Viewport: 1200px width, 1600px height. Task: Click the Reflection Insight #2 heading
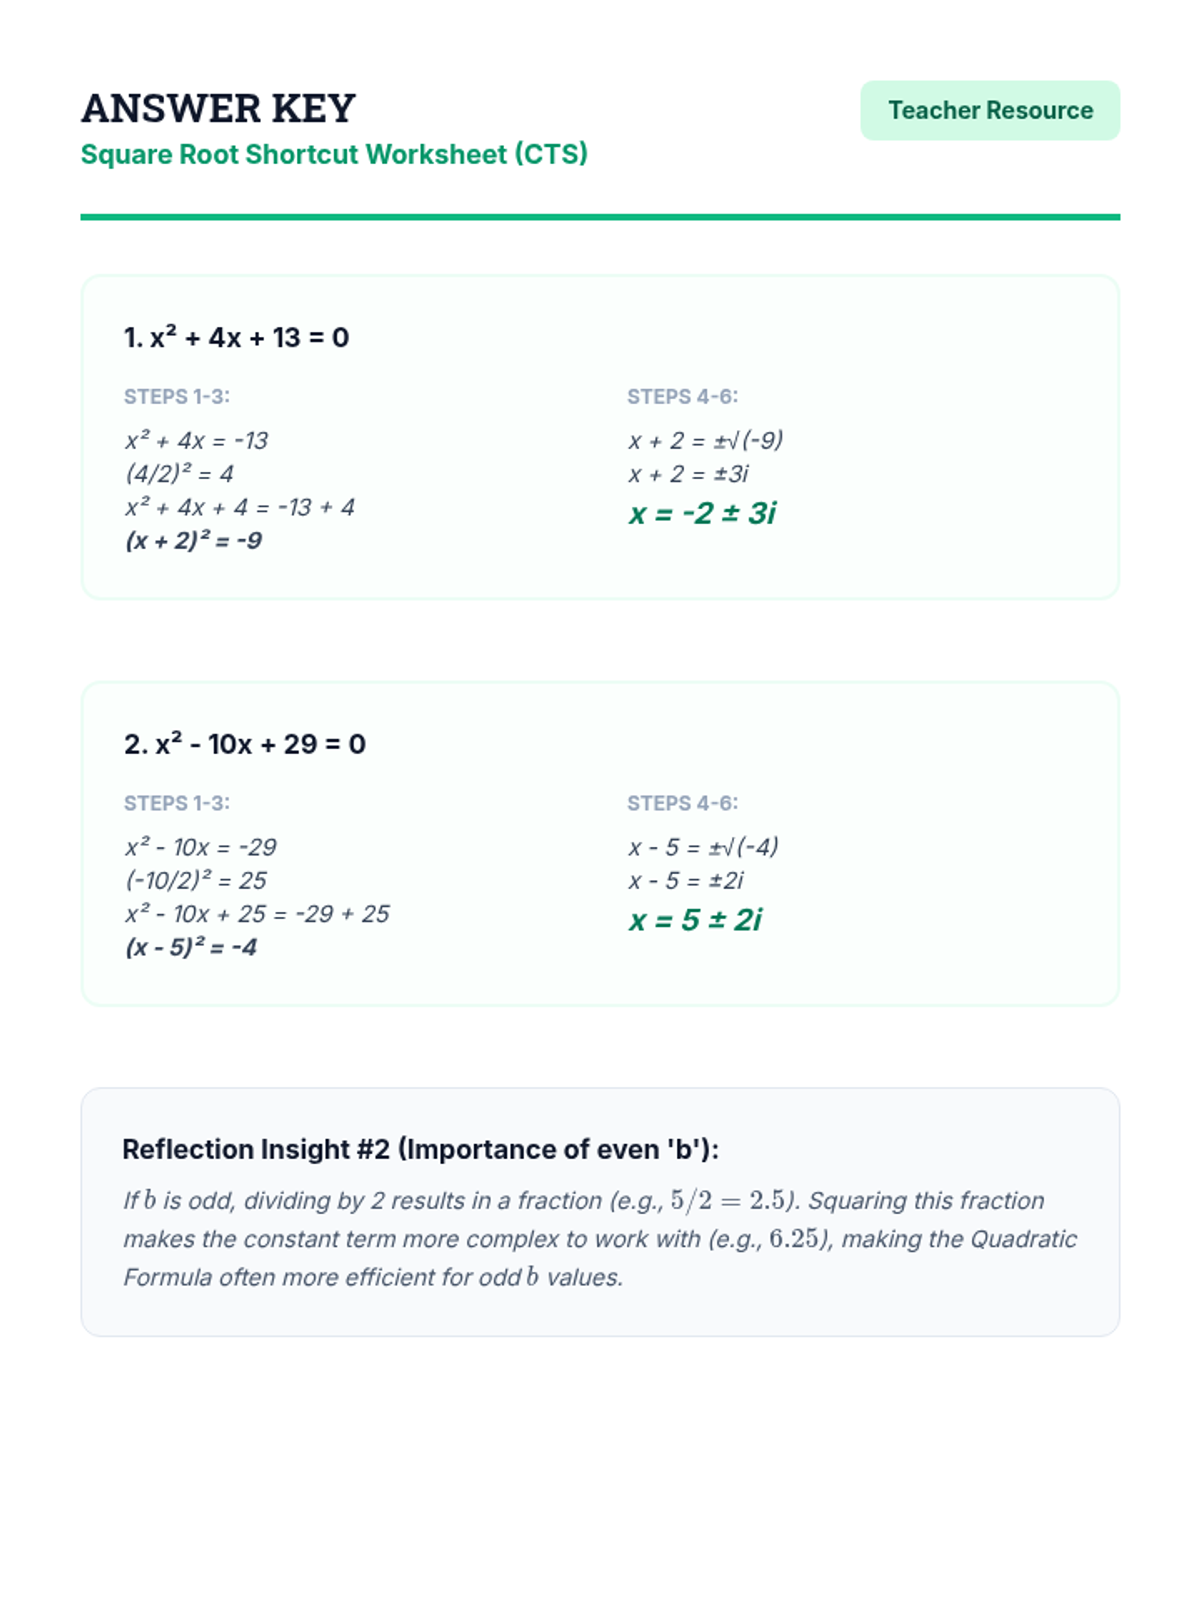(420, 1149)
